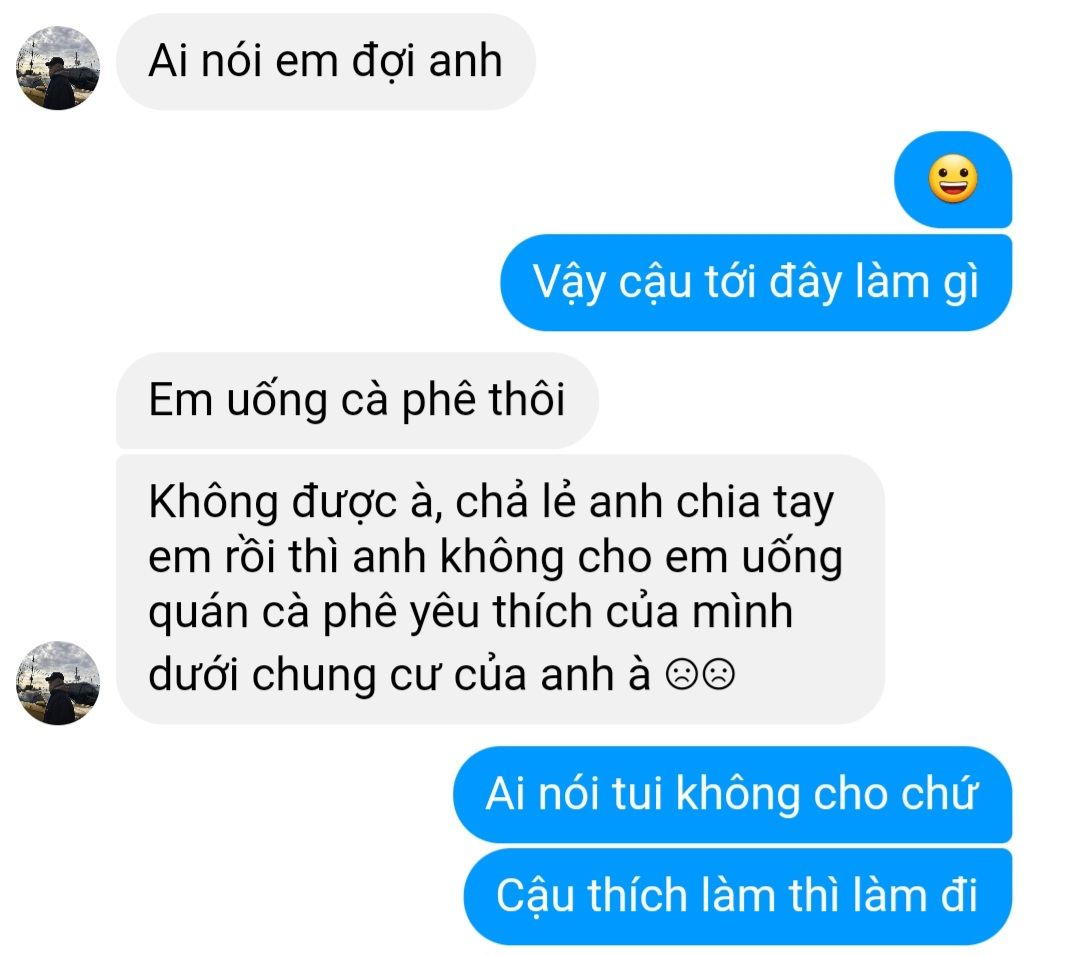Click the line starting 'Không được à'
Screen dimensions: 1066x956
(491, 503)
